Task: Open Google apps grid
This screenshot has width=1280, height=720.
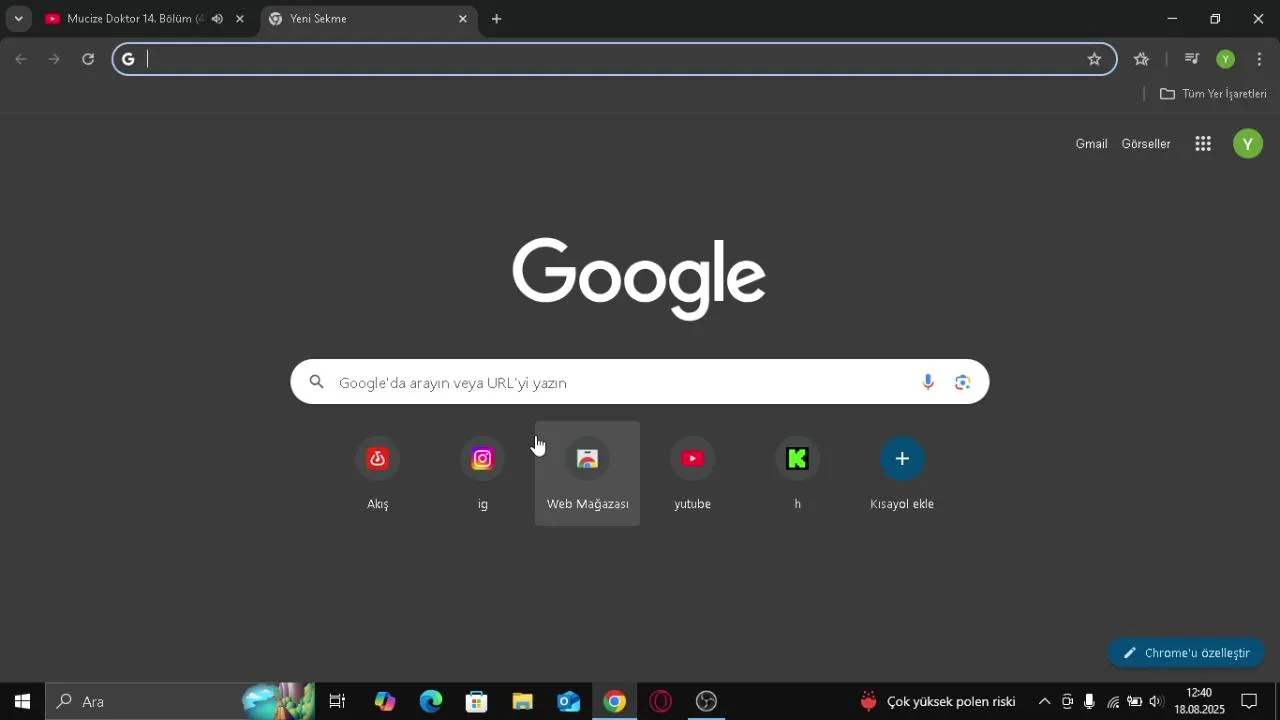Action: coord(1203,144)
